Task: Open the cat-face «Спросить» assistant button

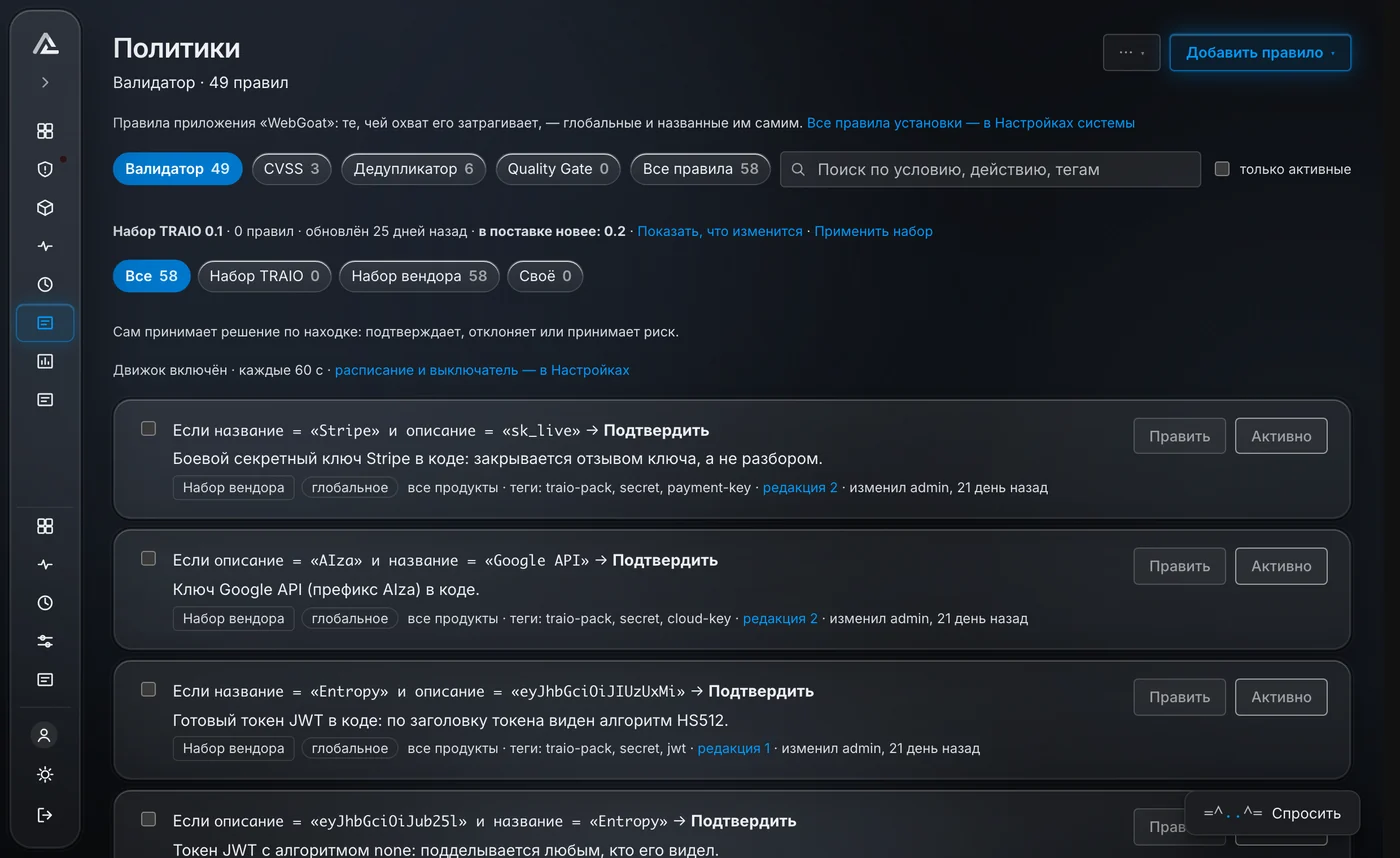Action: pyautogui.click(x=1272, y=813)
